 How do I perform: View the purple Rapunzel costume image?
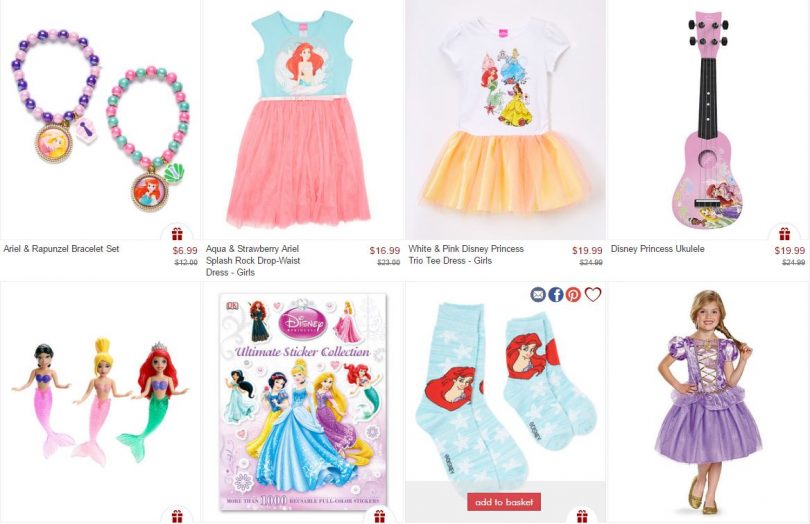click(708, 402)
